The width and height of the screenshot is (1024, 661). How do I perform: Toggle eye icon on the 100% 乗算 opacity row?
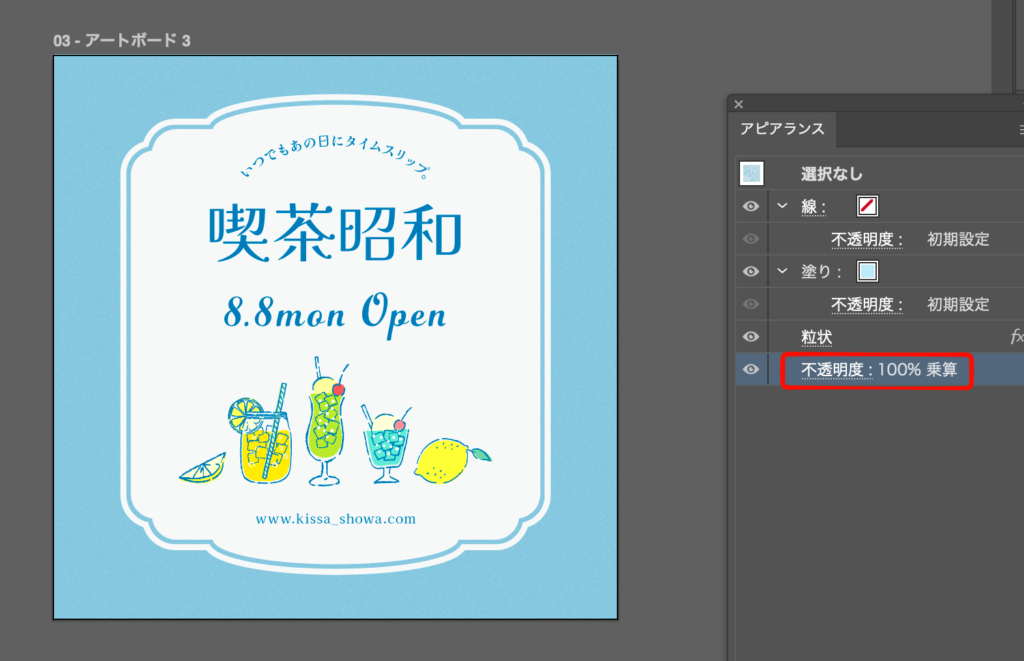pyautogui.click(x=751, y=370)
